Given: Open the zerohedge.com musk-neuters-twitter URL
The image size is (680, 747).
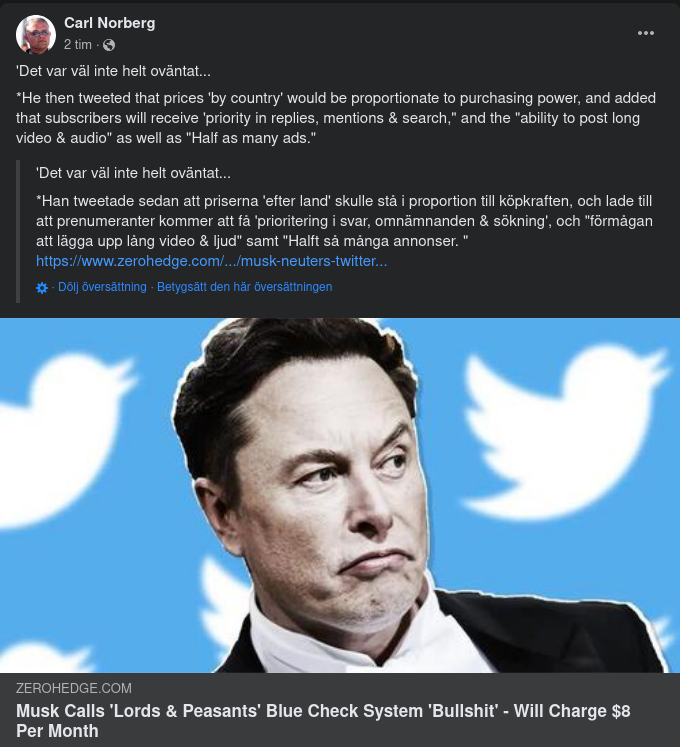Looking at the screenshot, I should pos(211,261).
